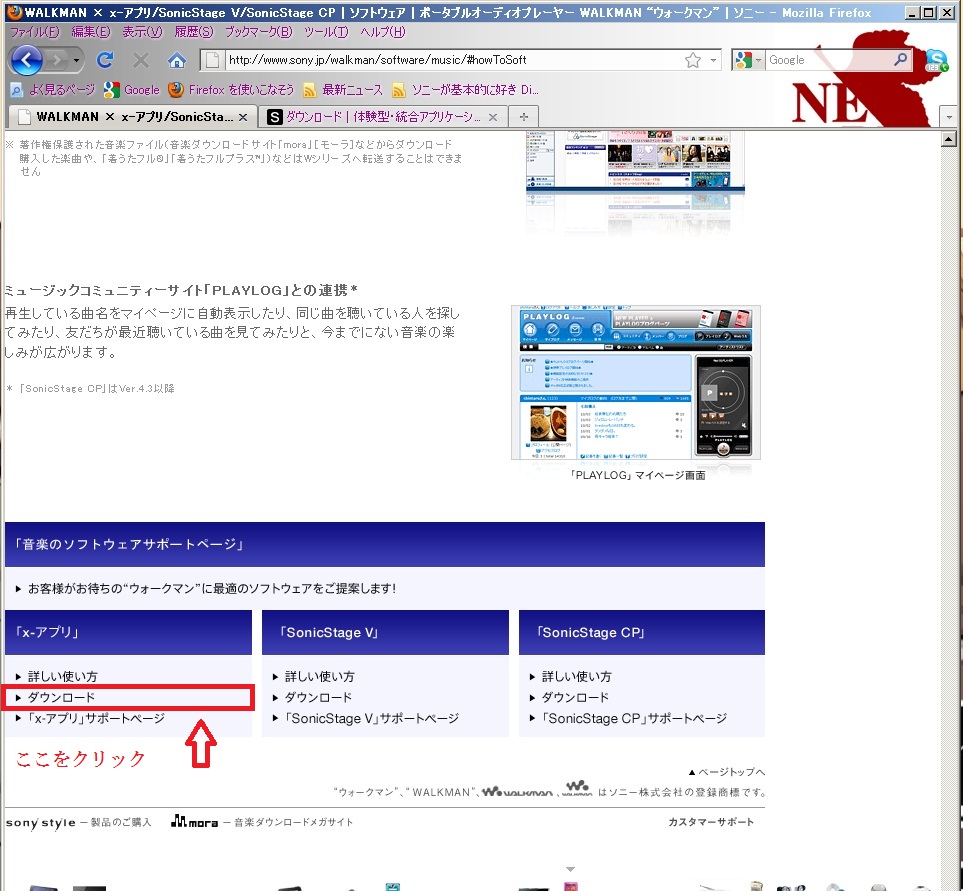963x891 pixels.
Task: Open the ファイル(F) menu
Action: (35, 32)
